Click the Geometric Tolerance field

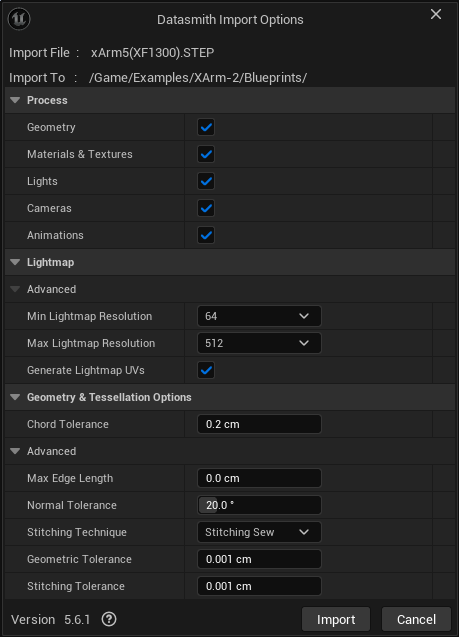tap(259, 559)
